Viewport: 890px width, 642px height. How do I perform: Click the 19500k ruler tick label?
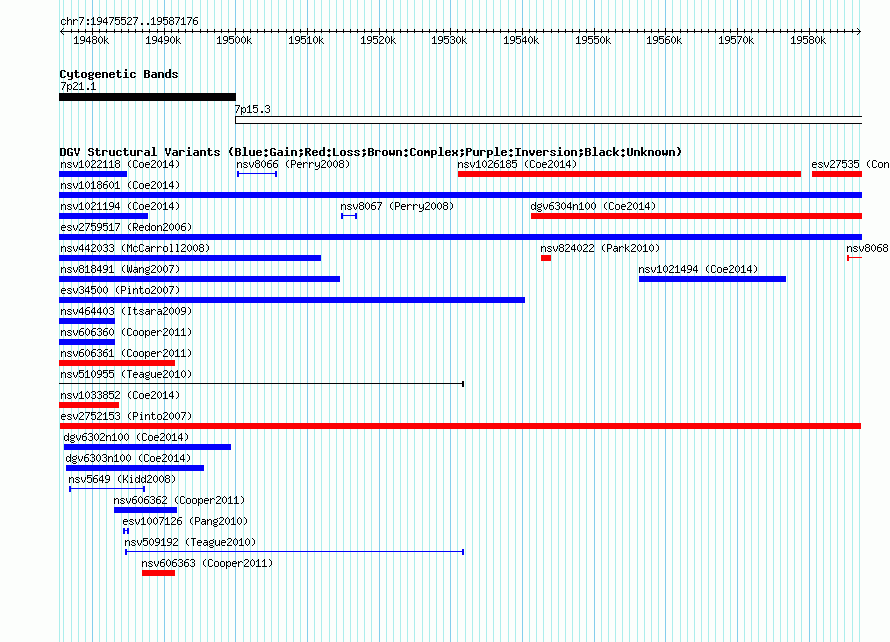point(234,40)
